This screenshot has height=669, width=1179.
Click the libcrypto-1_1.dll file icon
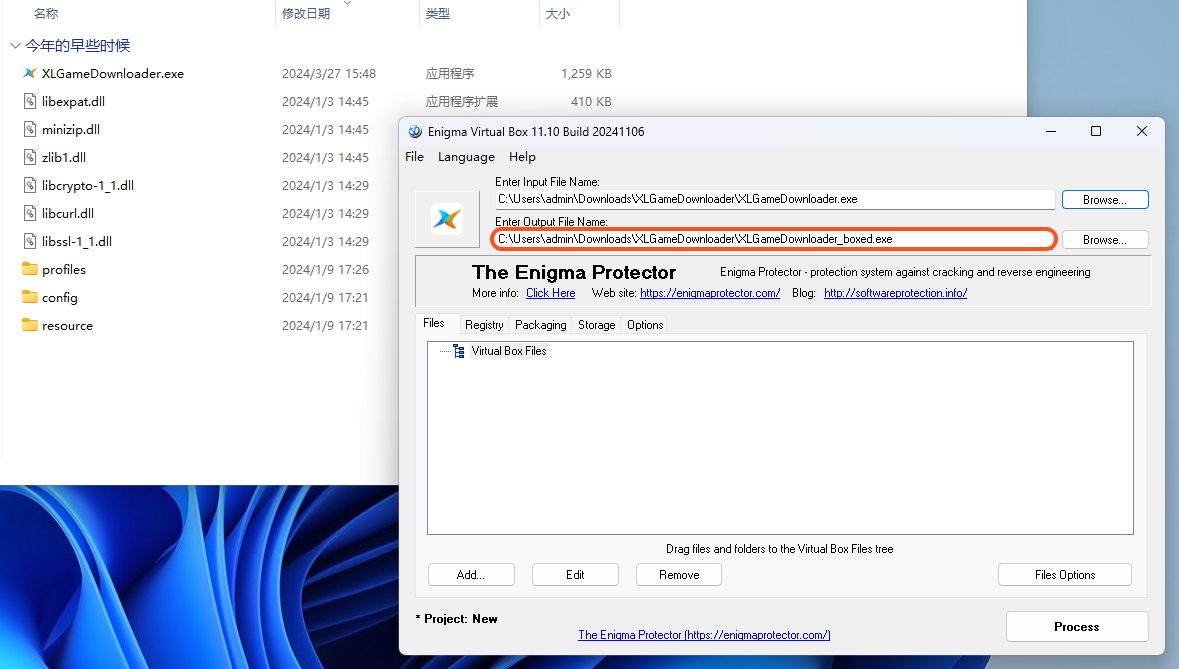(29, 186)
